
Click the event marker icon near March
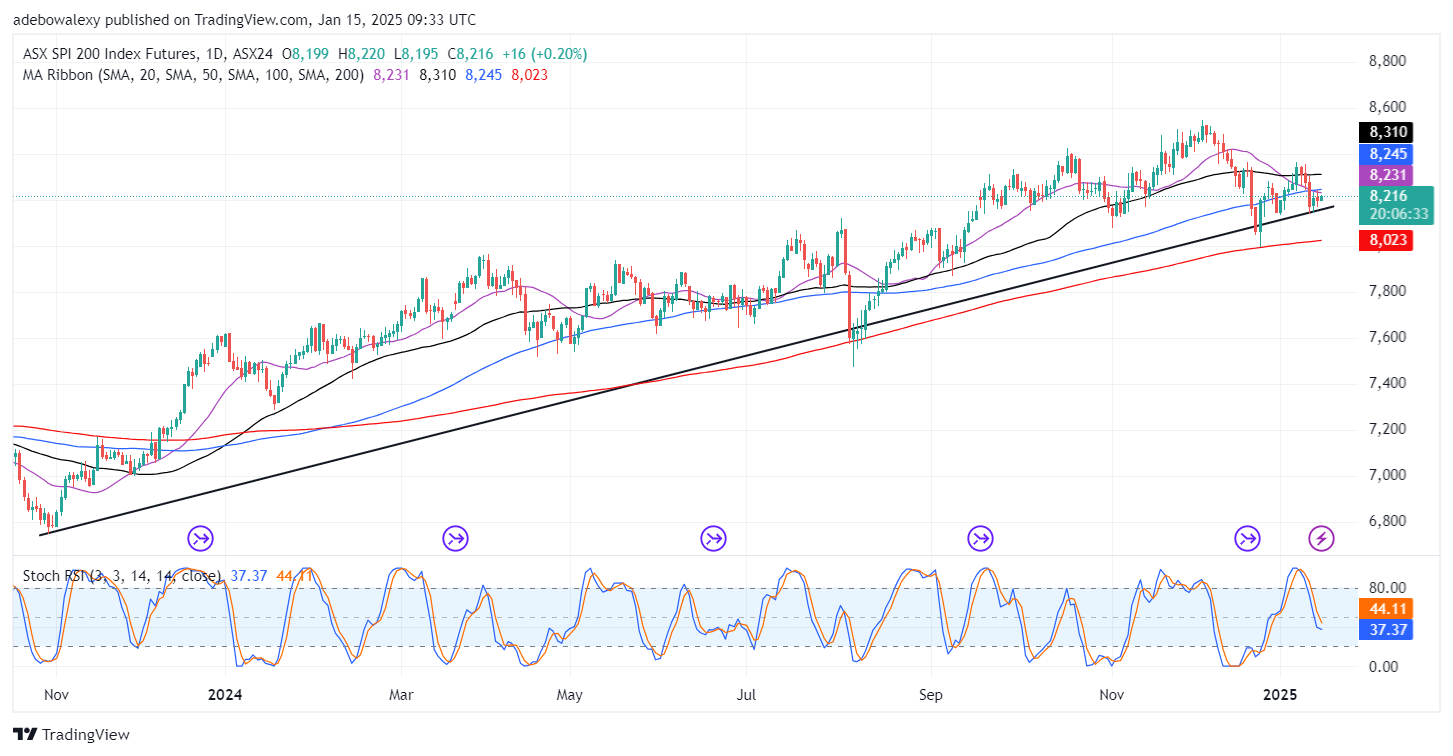pyautogui.click(x=456, y=540)
